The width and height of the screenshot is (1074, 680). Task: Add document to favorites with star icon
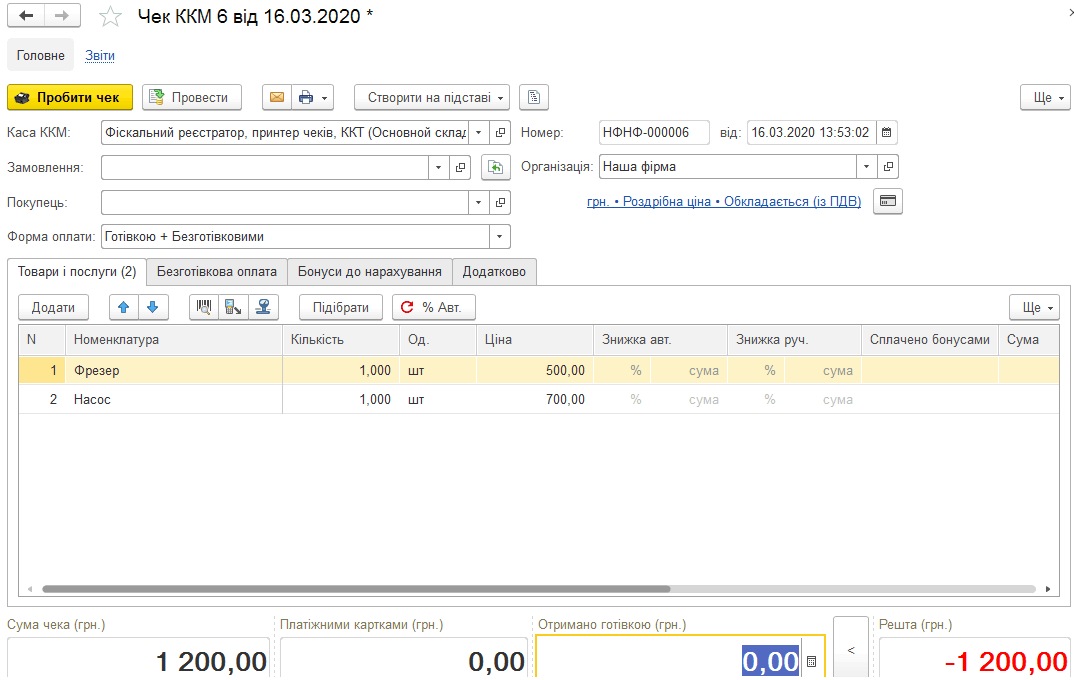click(110, 16)
